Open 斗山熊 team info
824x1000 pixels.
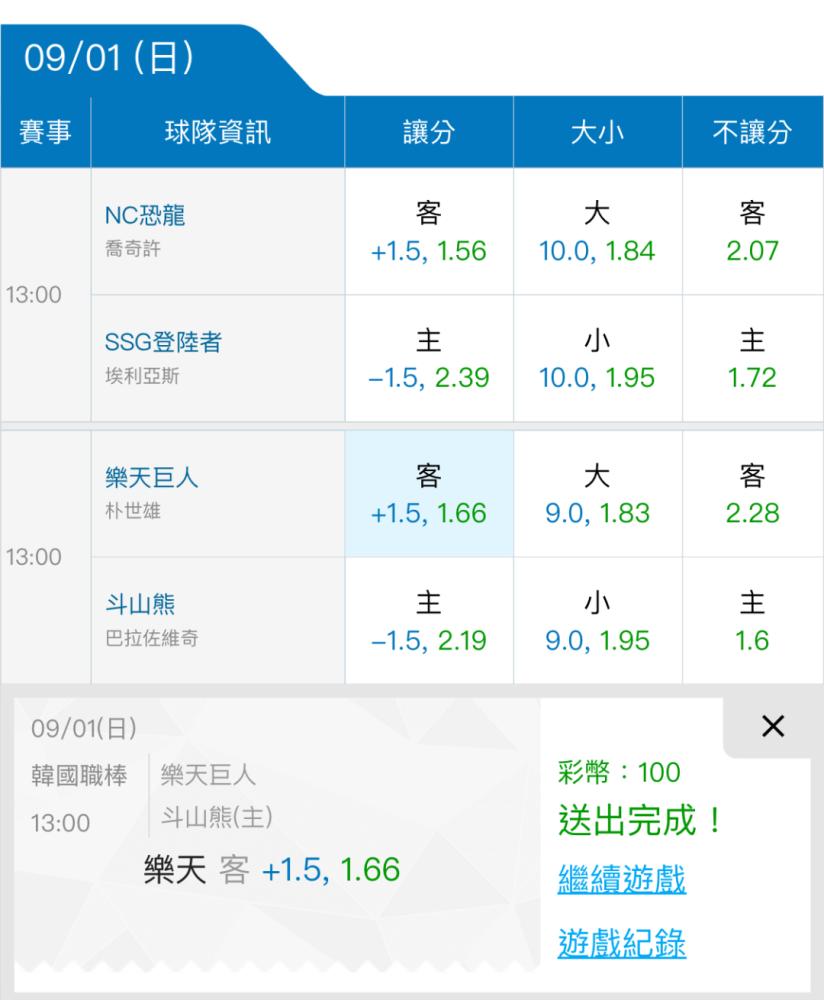[x=218, y=621]
